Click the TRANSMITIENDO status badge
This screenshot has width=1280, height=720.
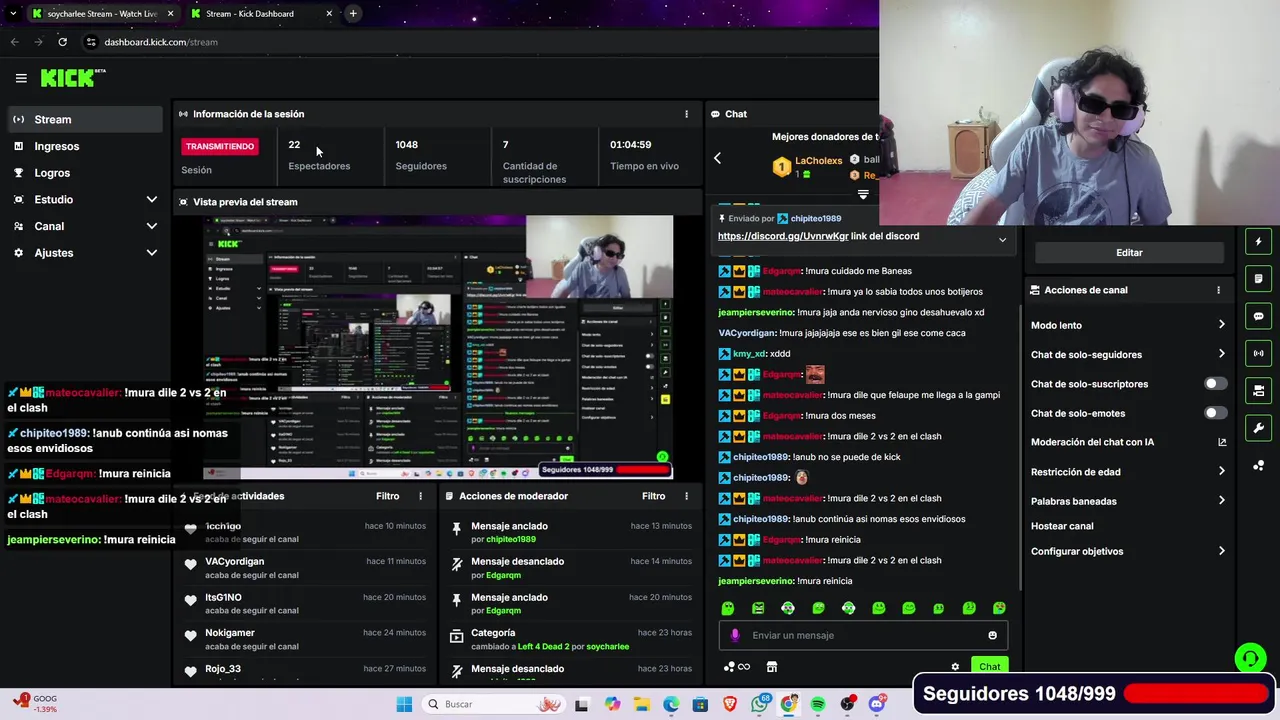[220, 146]
